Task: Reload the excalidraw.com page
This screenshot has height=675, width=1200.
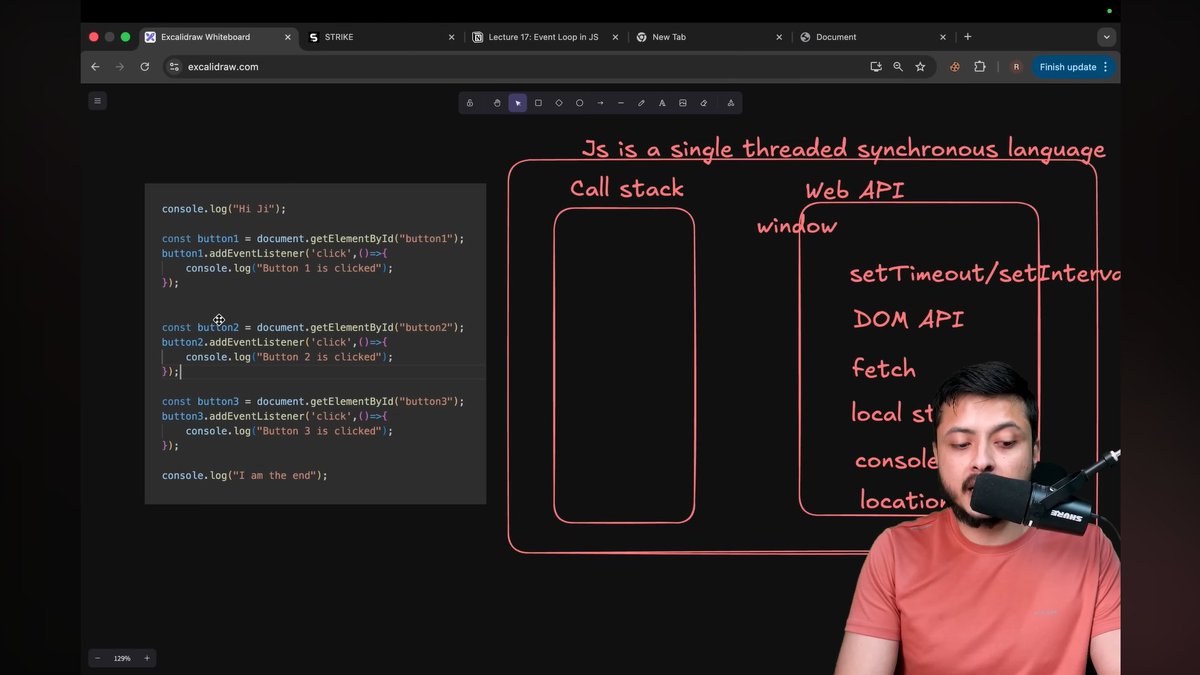Action: [145, 67]
